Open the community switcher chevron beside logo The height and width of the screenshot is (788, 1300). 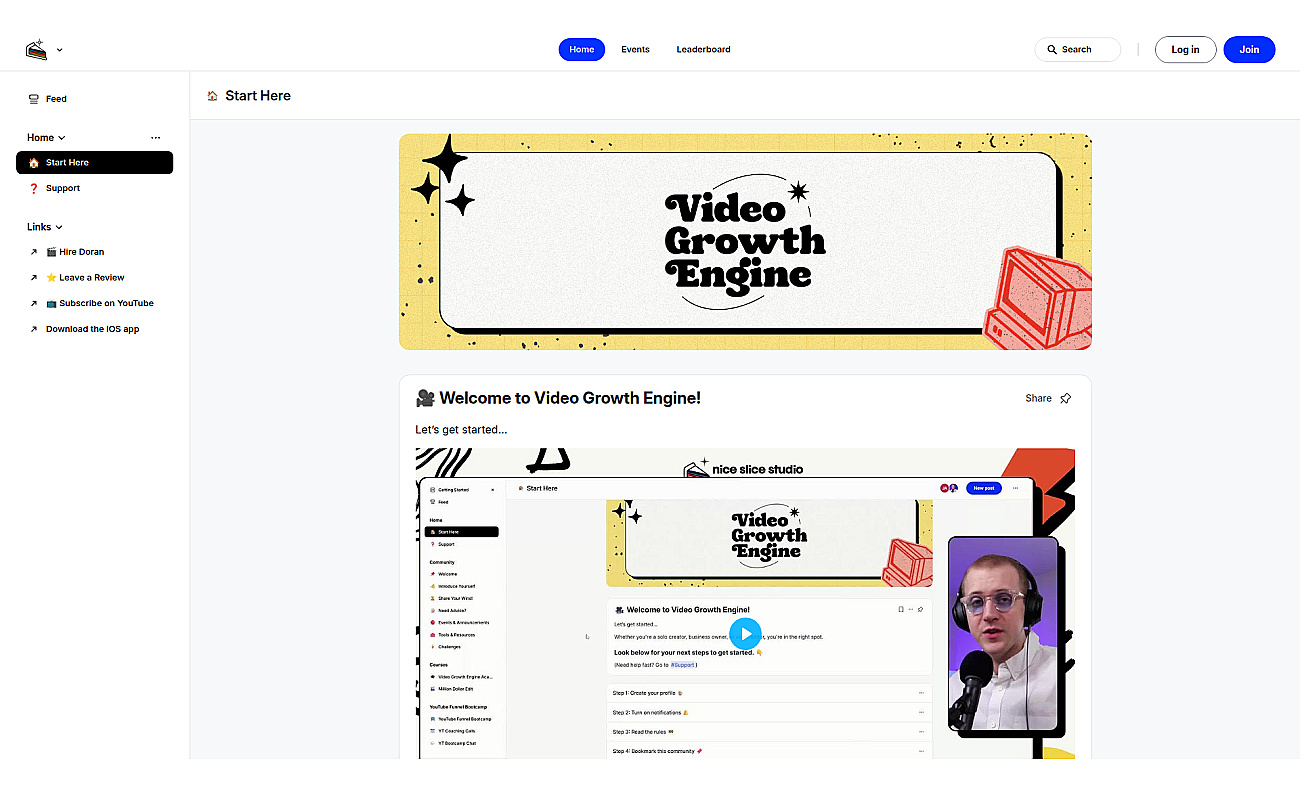60,50
